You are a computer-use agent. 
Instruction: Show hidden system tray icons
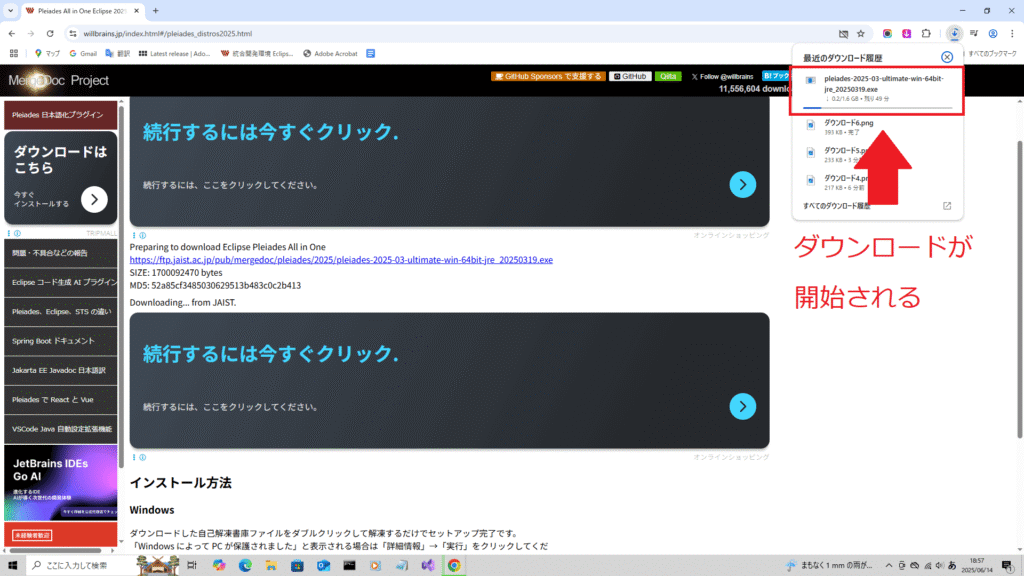coord(888,566)
